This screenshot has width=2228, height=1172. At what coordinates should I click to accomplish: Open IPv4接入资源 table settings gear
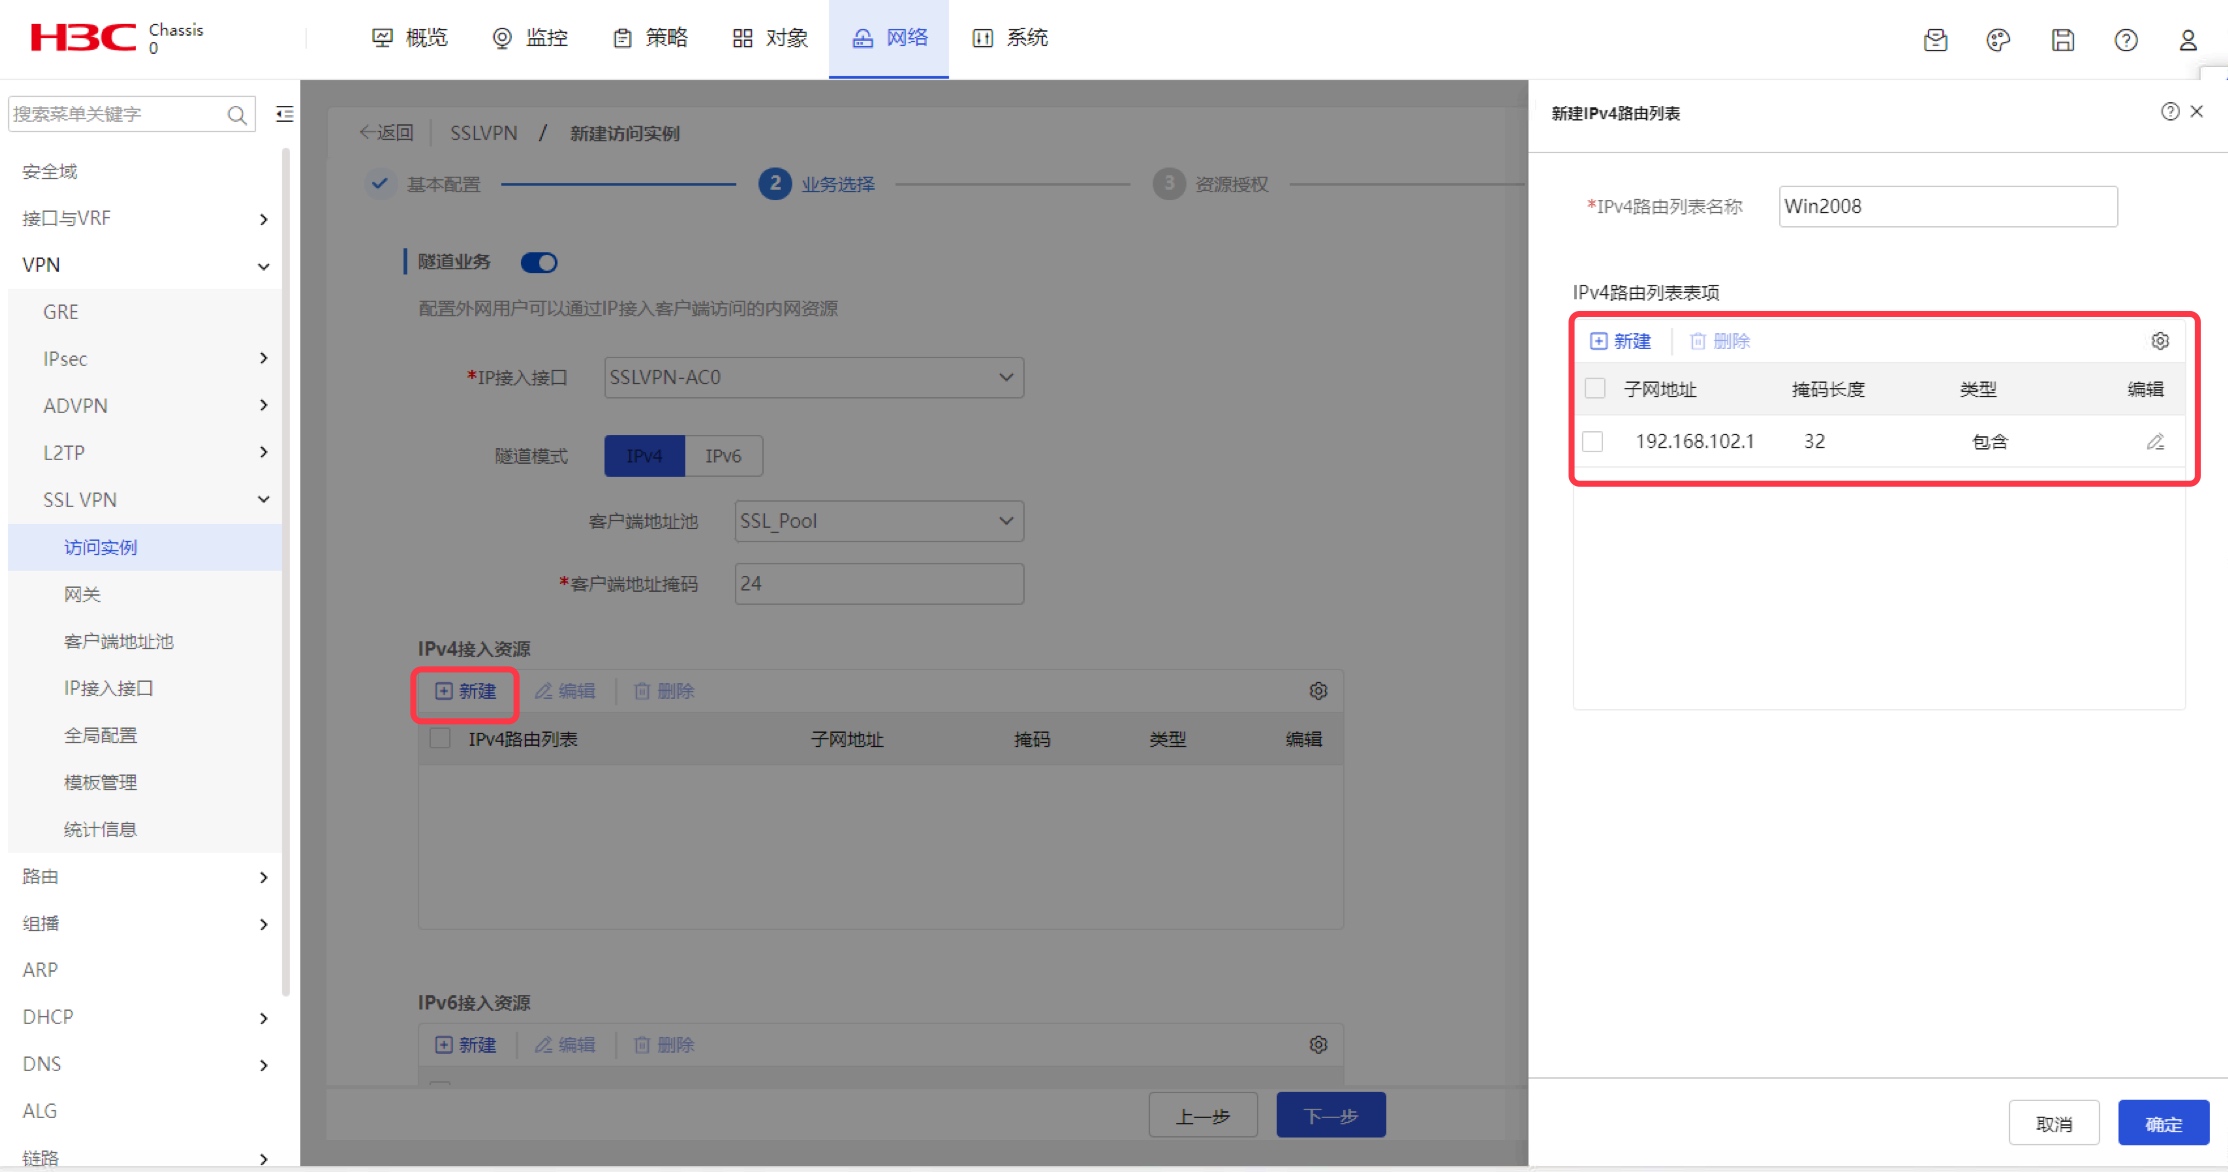1318,691
